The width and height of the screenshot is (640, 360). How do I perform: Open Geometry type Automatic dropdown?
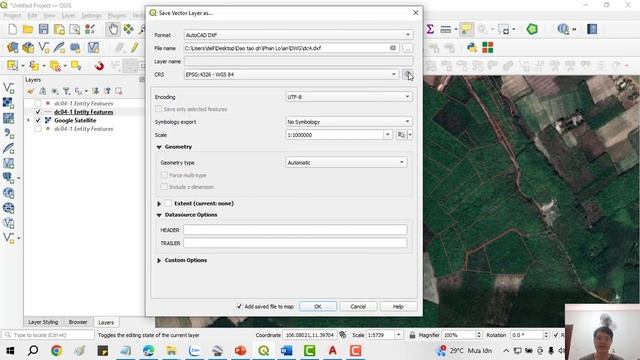coord(346,162)
